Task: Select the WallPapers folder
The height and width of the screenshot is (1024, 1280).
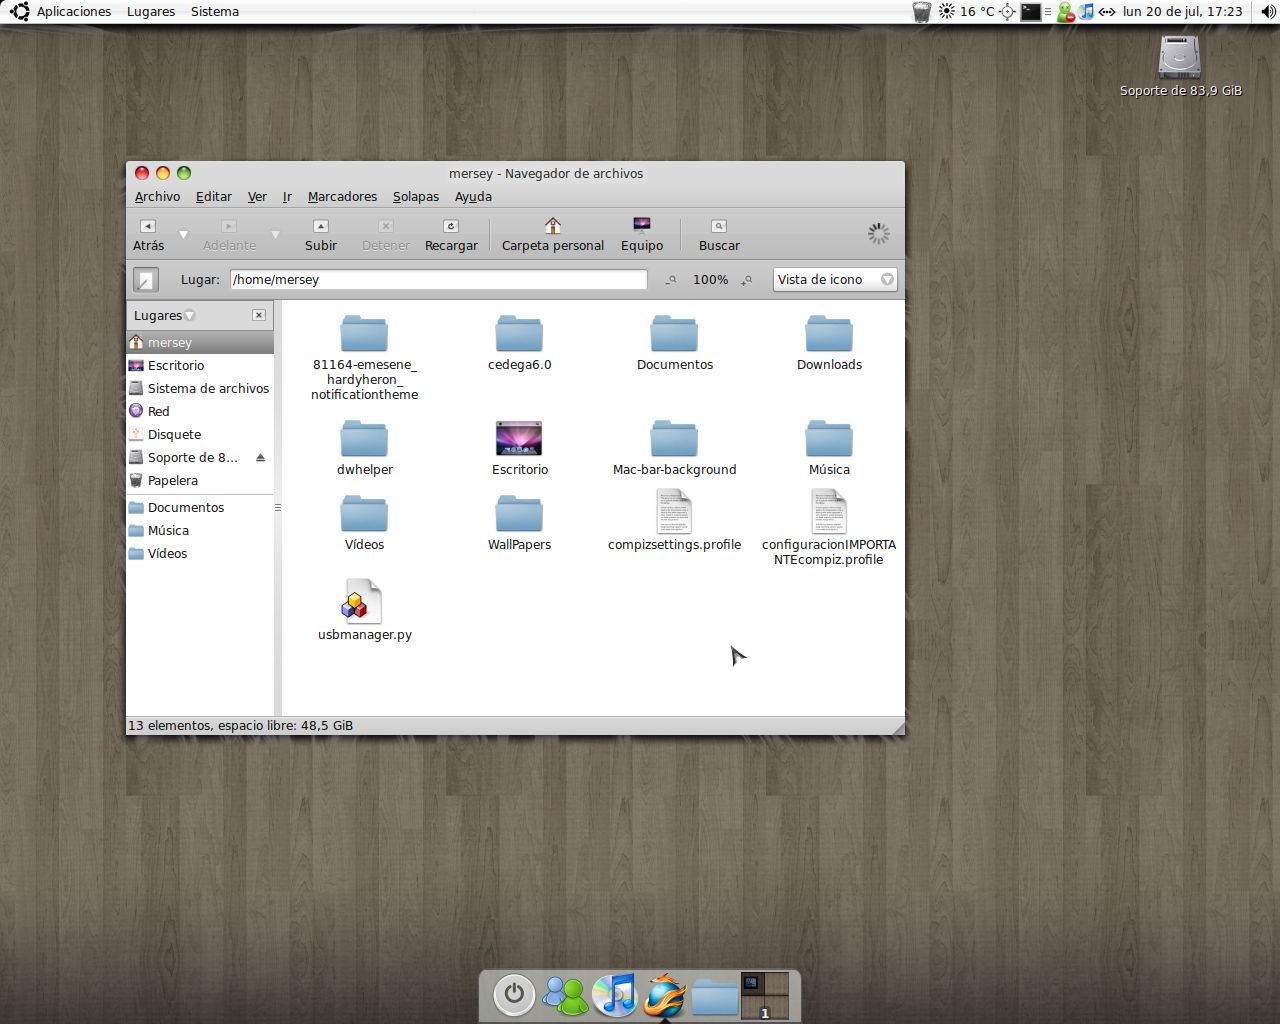Action: tap(519, 522)
